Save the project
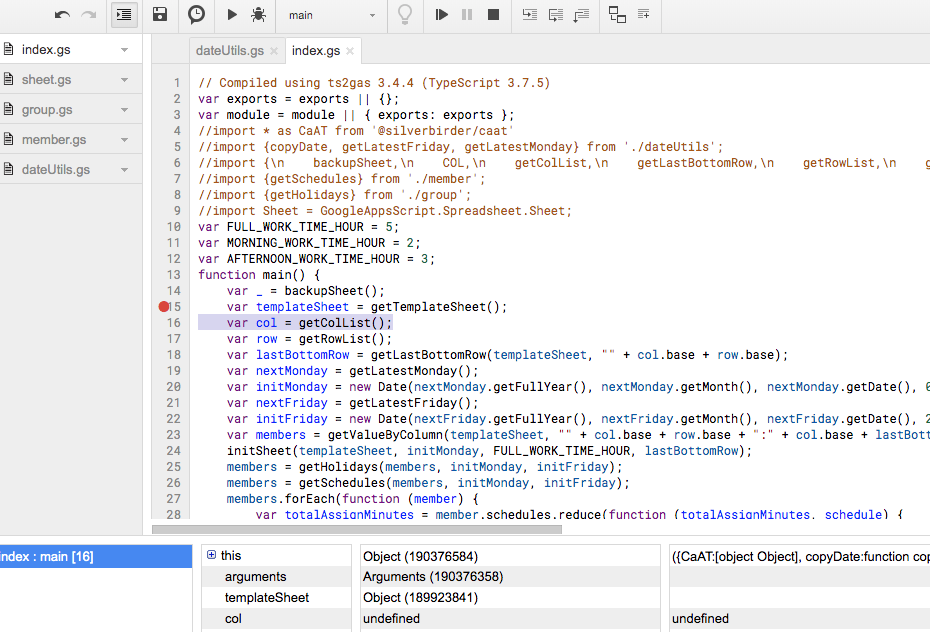Image resolution: width=930 pixels, height=632 pixels. tap(160, 15)
